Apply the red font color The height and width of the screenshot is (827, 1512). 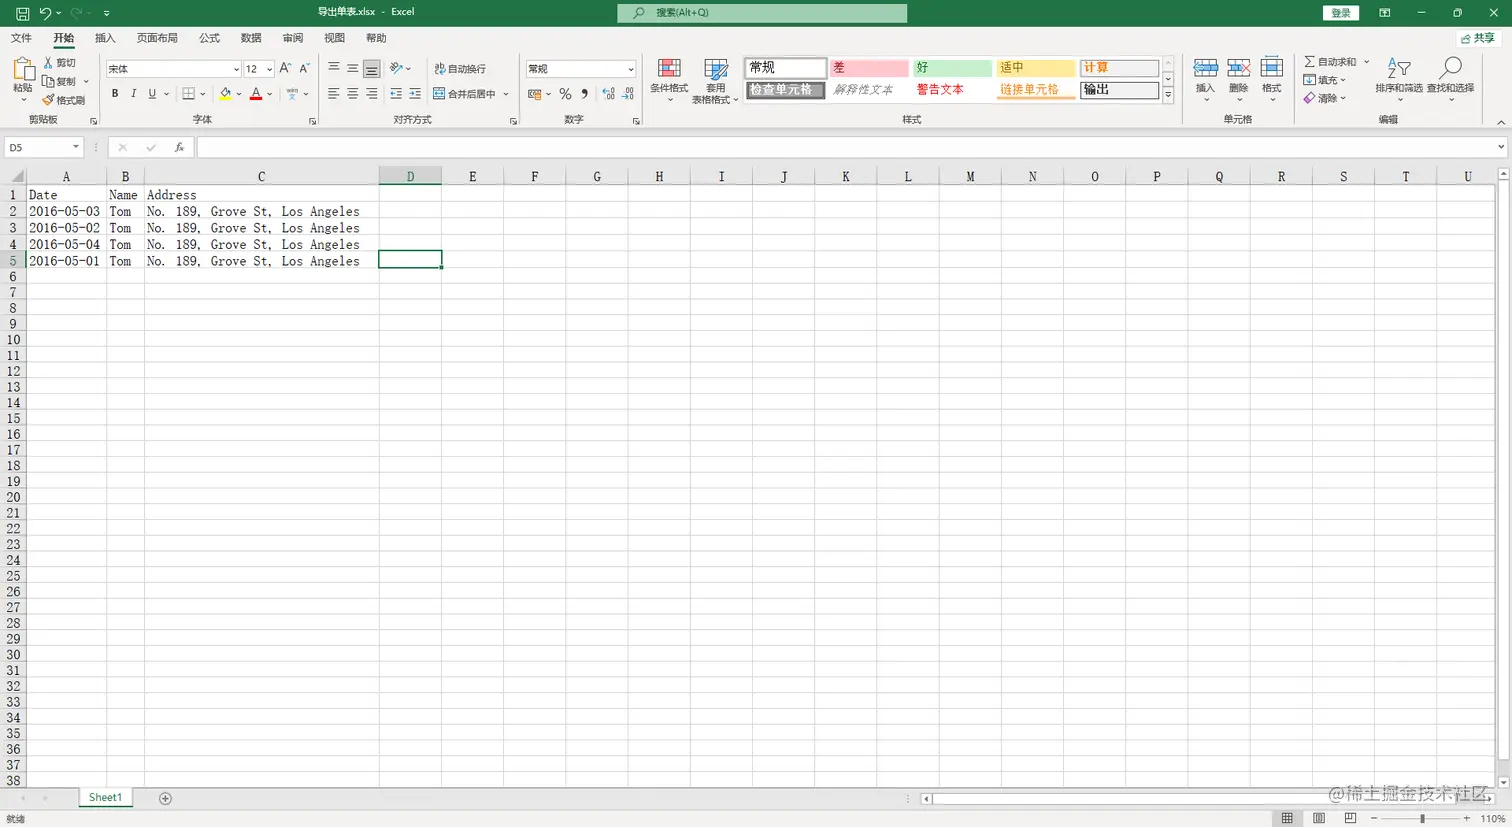(x=256, y=94)
